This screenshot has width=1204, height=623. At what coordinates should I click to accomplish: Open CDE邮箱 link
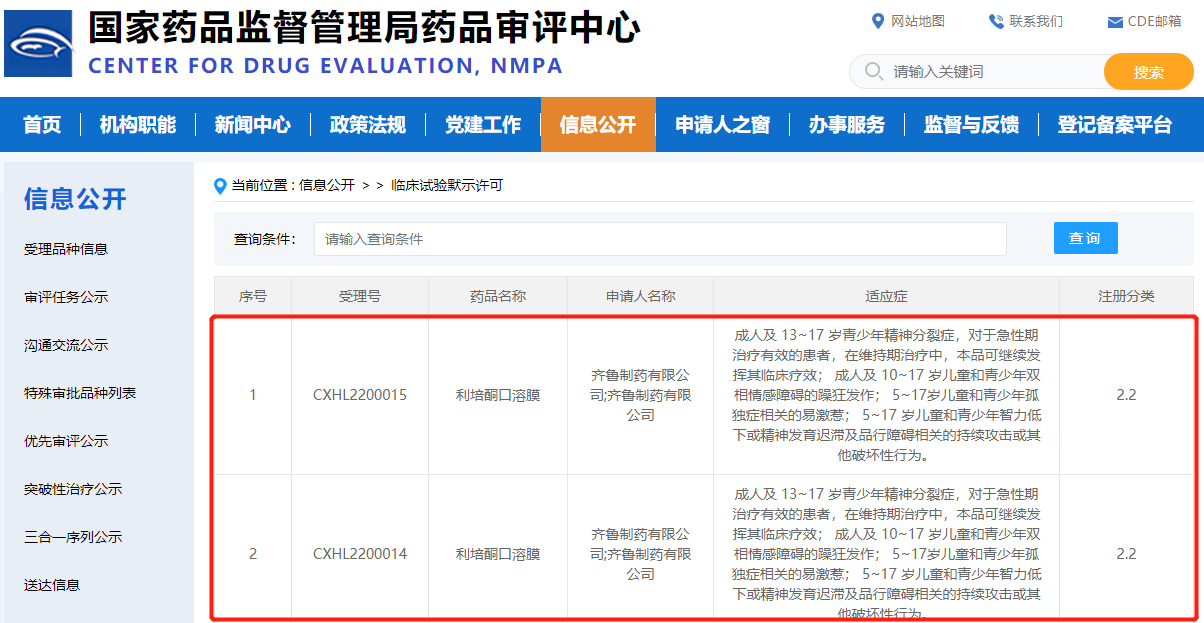pos(1155,21)
